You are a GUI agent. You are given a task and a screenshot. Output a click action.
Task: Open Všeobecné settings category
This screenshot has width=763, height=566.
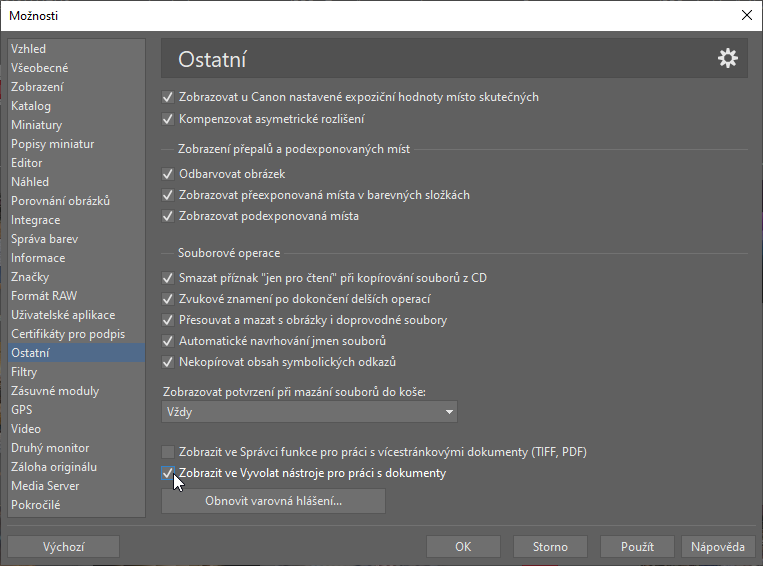76,68
